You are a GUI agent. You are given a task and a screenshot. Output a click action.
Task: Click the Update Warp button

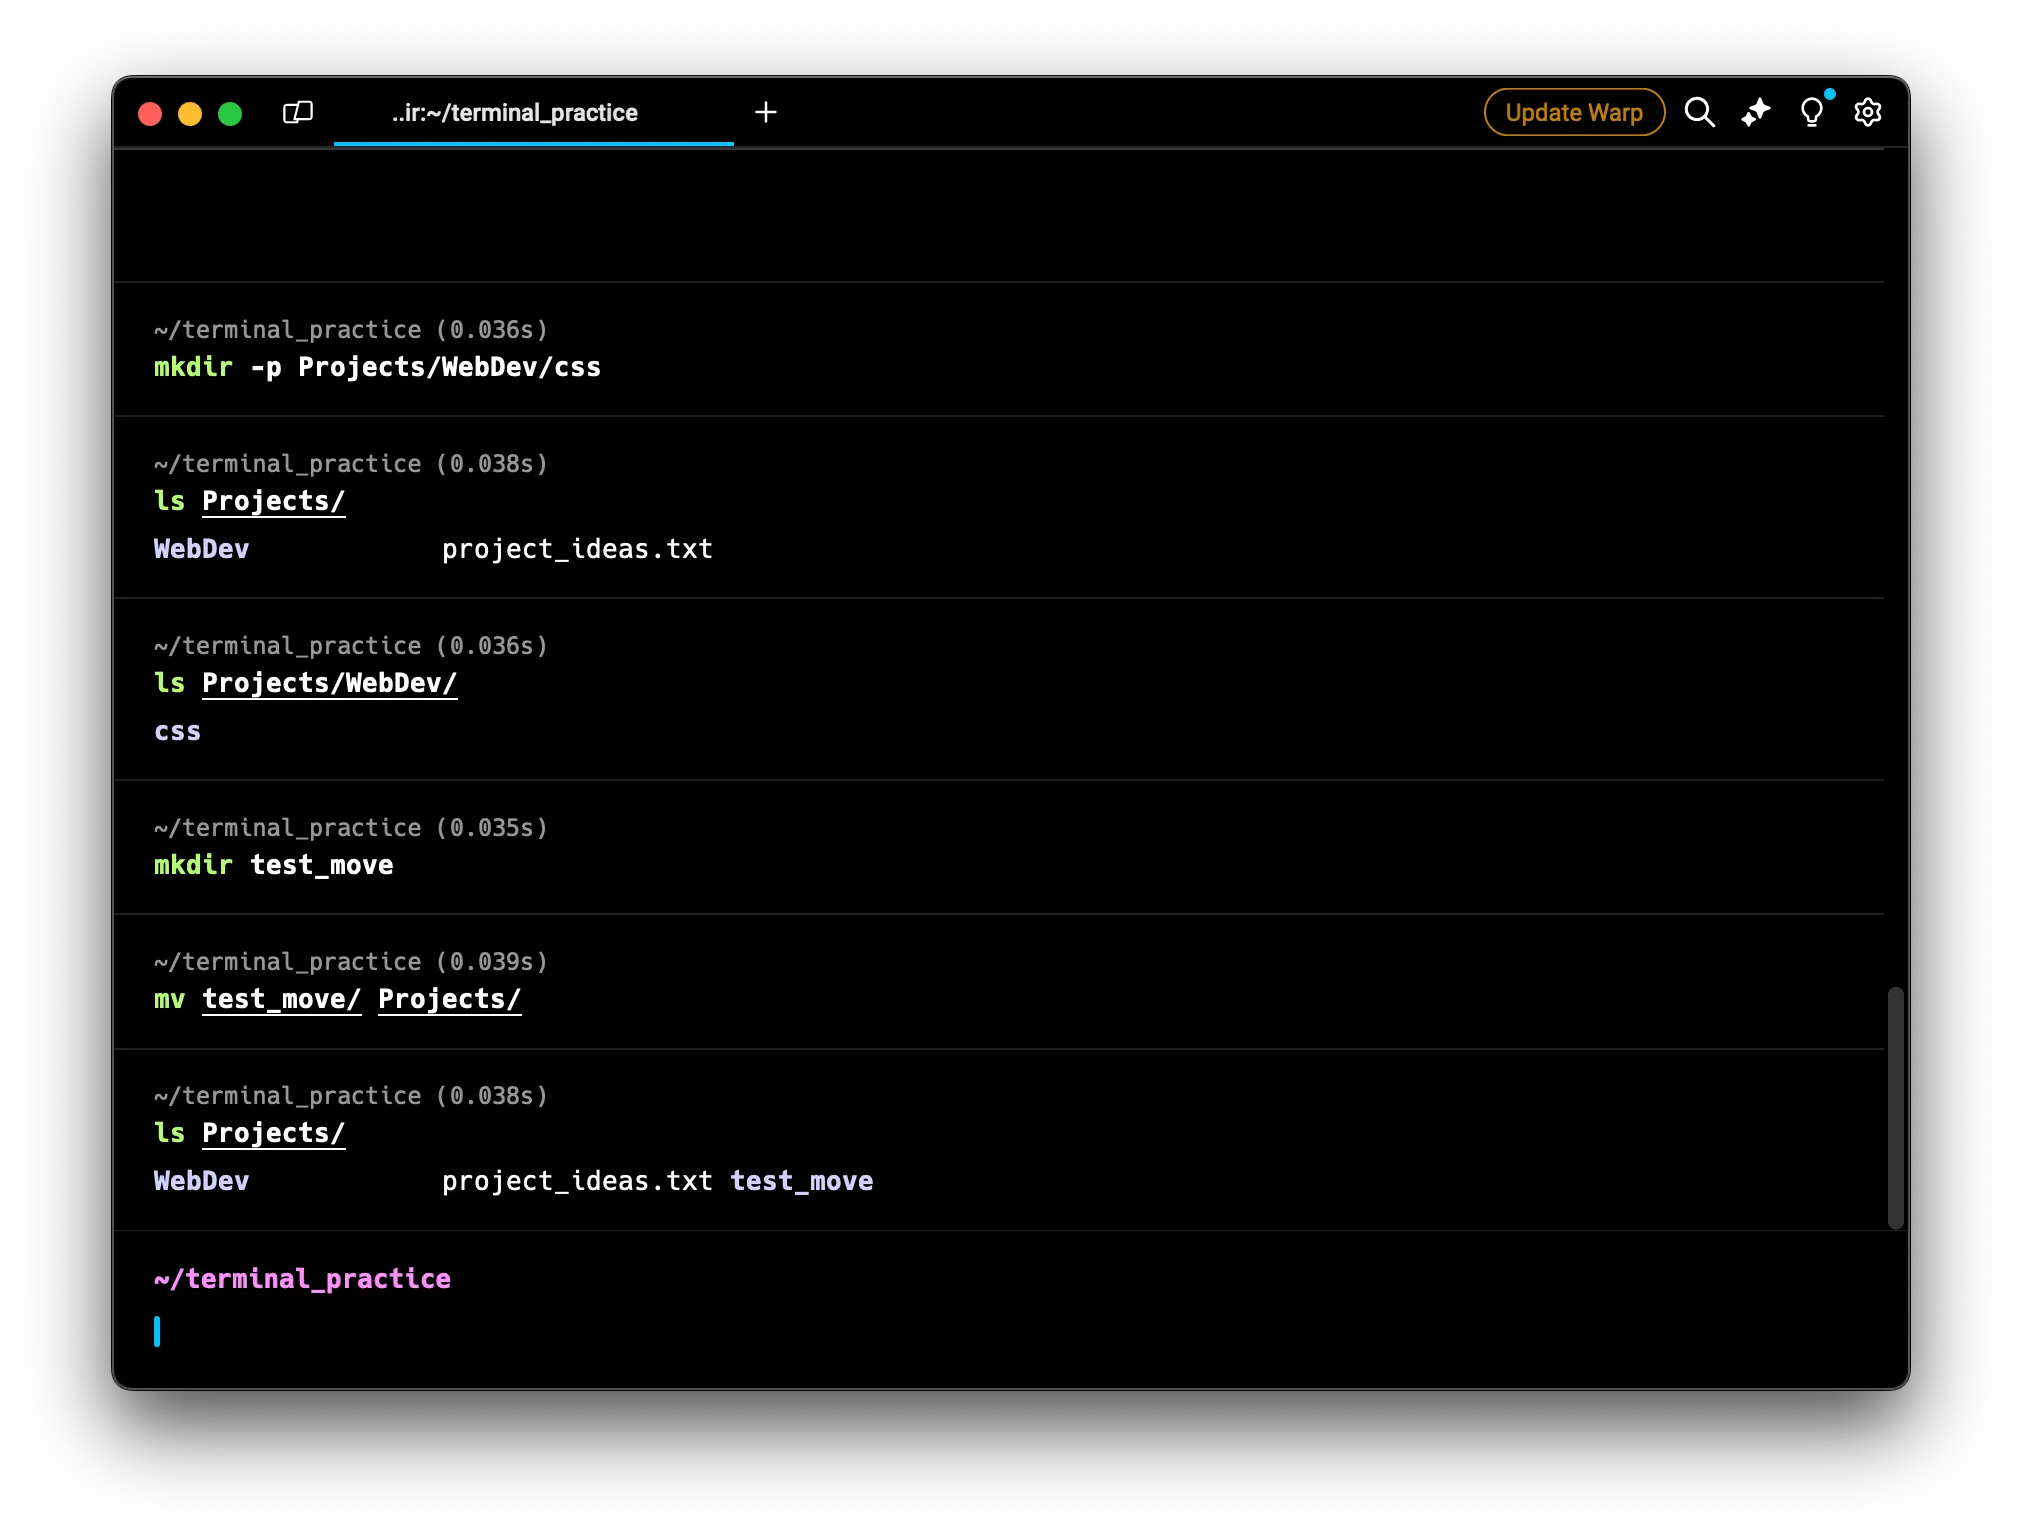[1574, 112]
